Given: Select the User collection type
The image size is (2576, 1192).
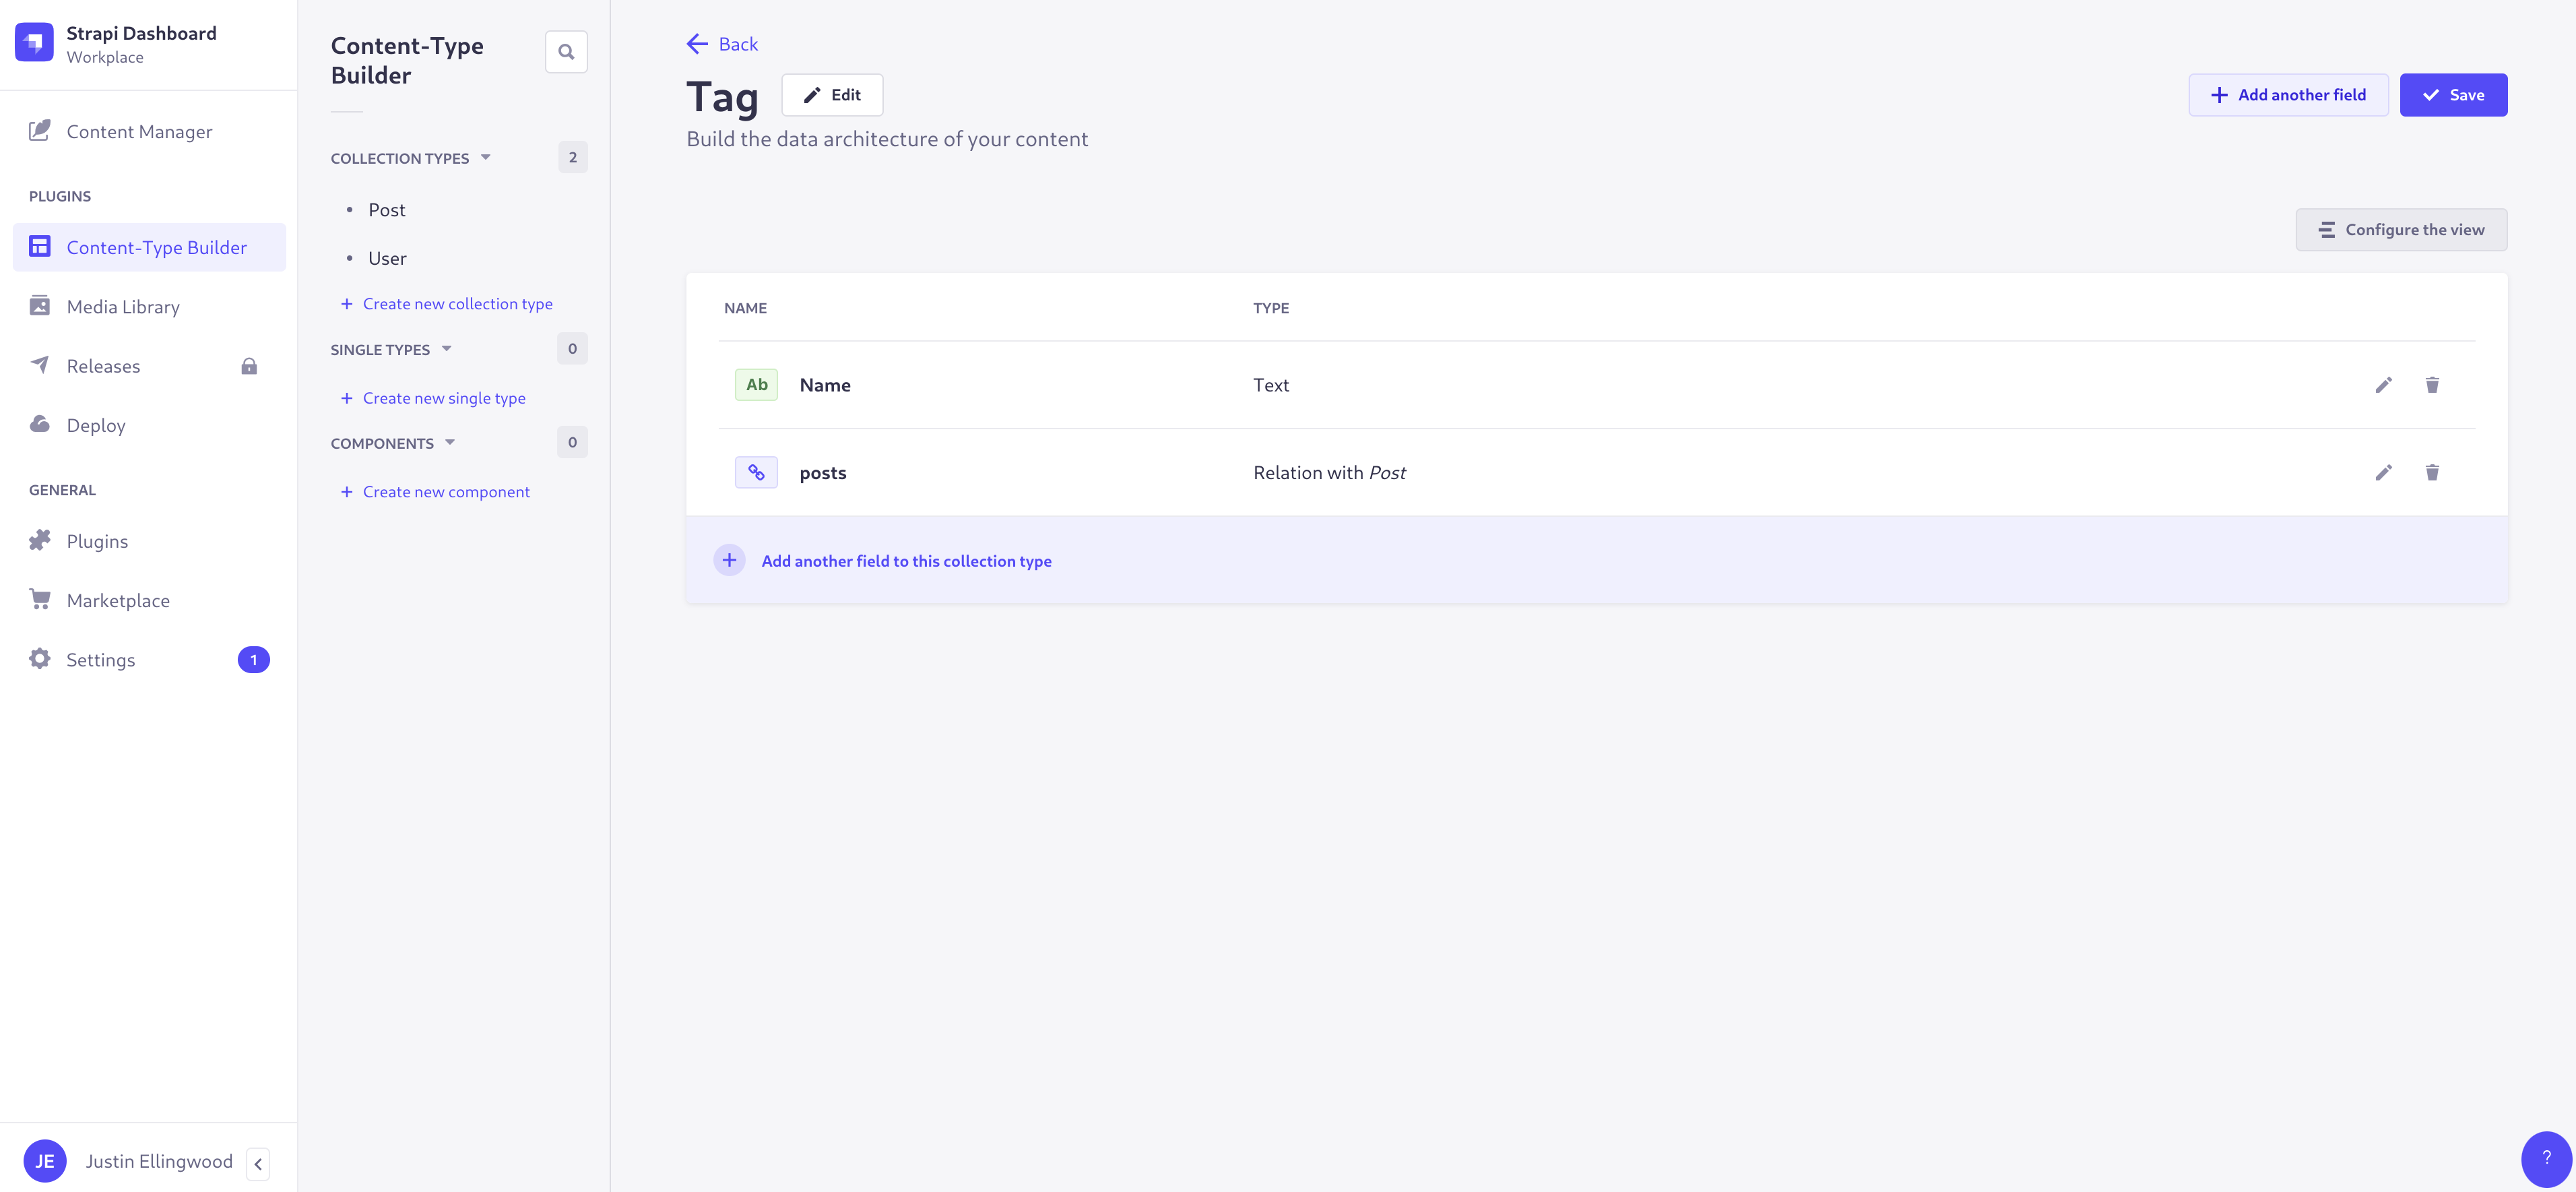Looking at the screenshot, I should (386, 257).
